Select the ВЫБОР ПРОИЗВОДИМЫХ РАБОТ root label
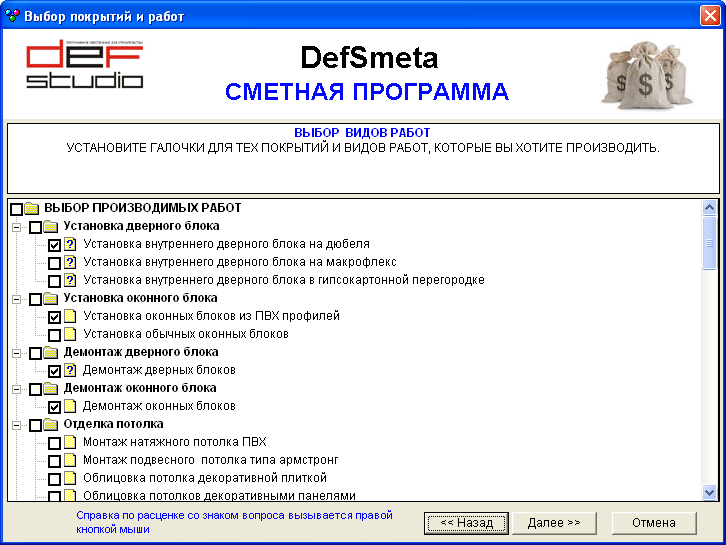 point(143,208)
